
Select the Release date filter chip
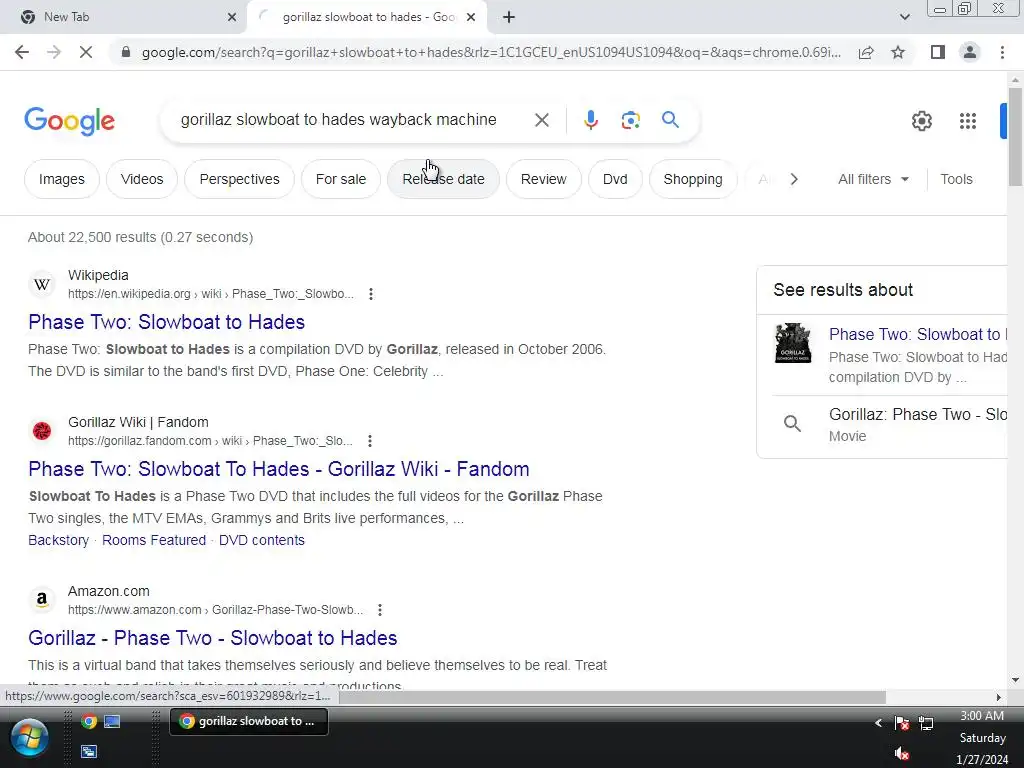point(443,179)
